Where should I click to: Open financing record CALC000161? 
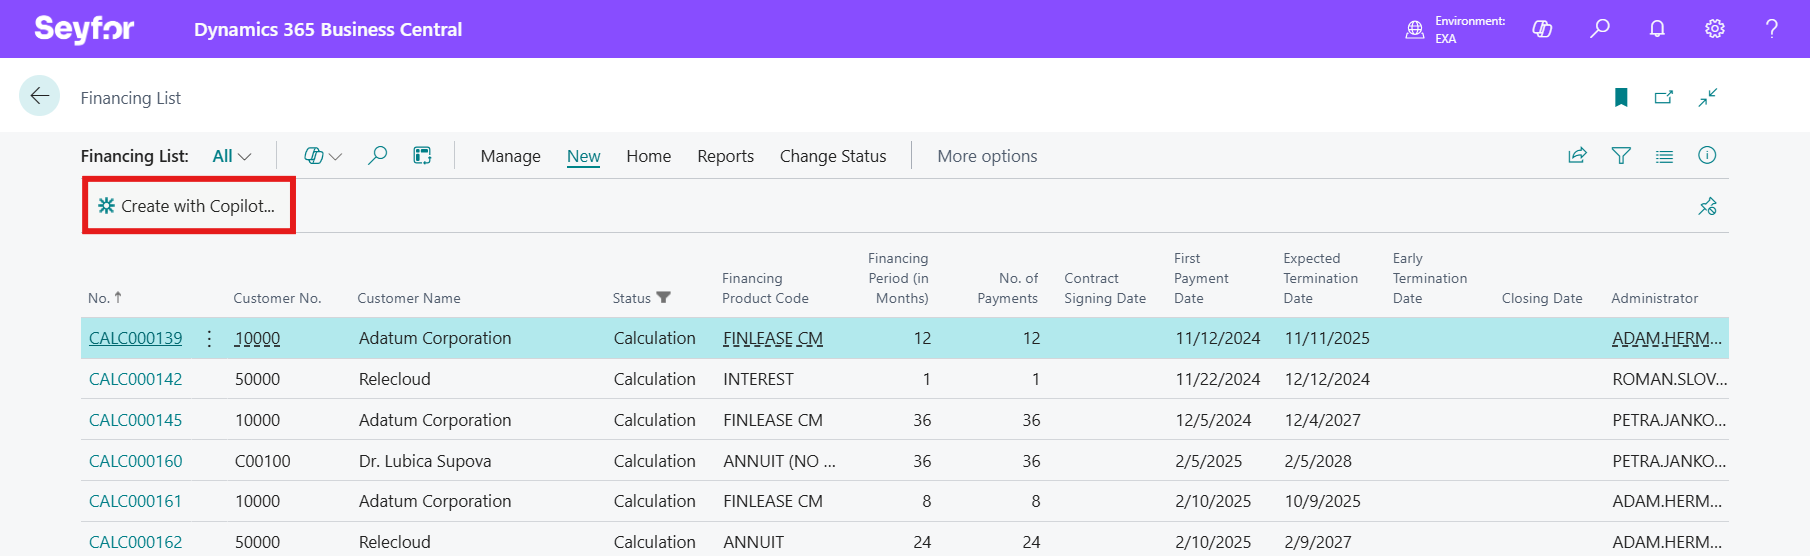[136, 501]
